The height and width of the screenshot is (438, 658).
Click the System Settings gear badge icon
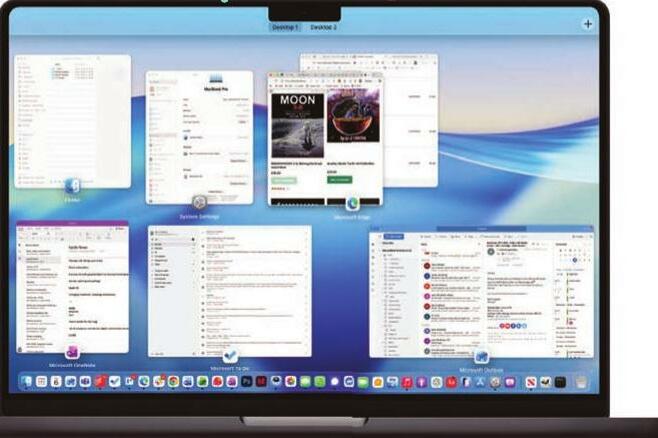(199, 203)
